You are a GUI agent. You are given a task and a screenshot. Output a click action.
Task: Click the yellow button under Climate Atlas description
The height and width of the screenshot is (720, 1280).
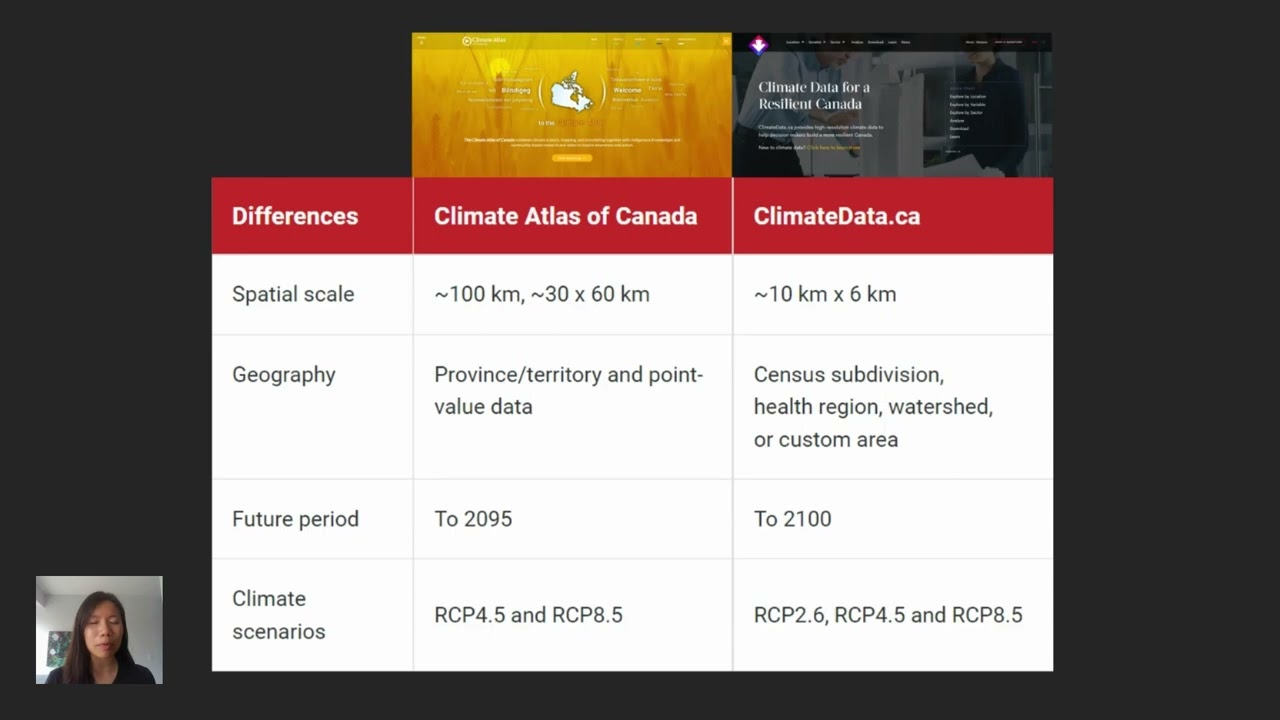point(572,158)
